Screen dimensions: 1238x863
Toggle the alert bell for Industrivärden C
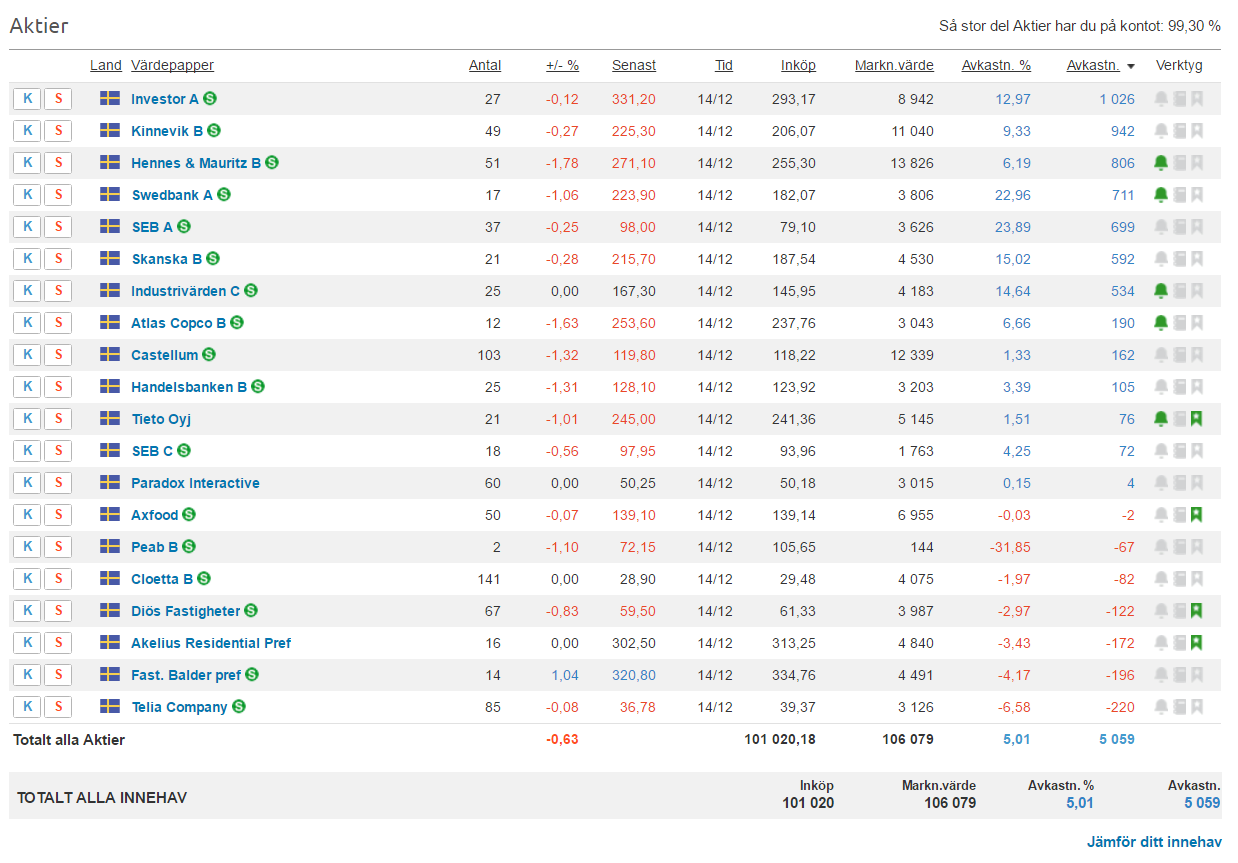pyautogui.click(x=1160, y=291)
